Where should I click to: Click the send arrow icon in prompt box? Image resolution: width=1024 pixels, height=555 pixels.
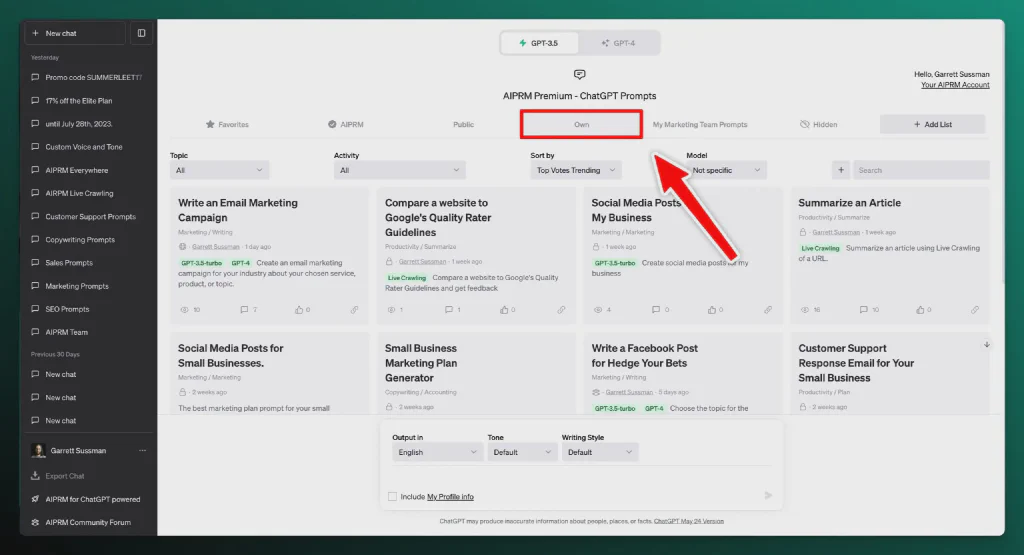click(768, 496)
